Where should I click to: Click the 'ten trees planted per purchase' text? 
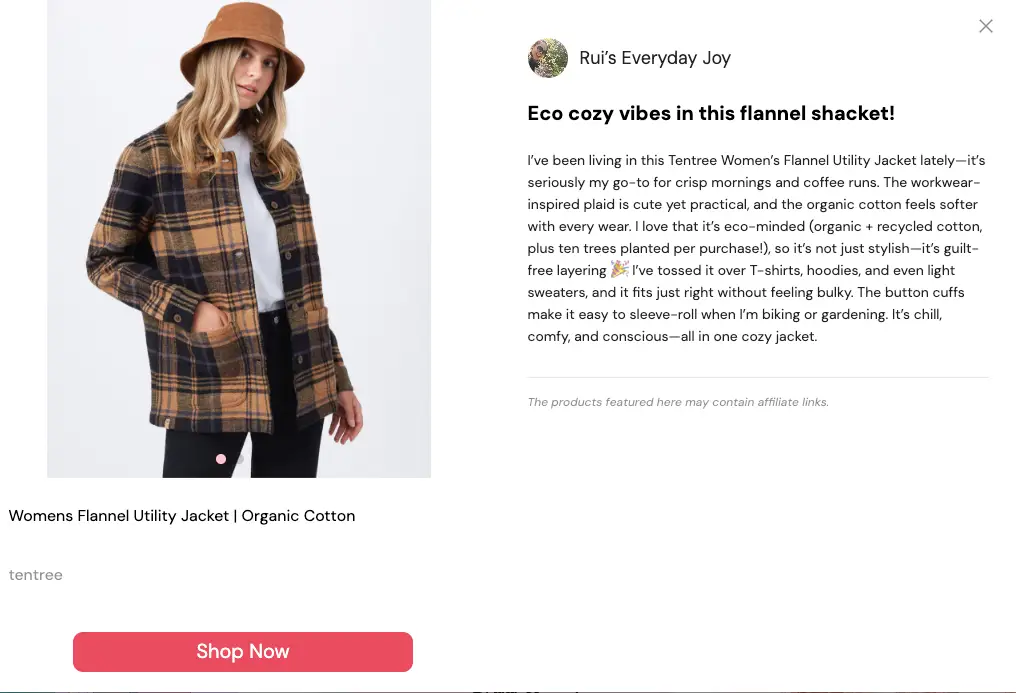coord(645,248)
